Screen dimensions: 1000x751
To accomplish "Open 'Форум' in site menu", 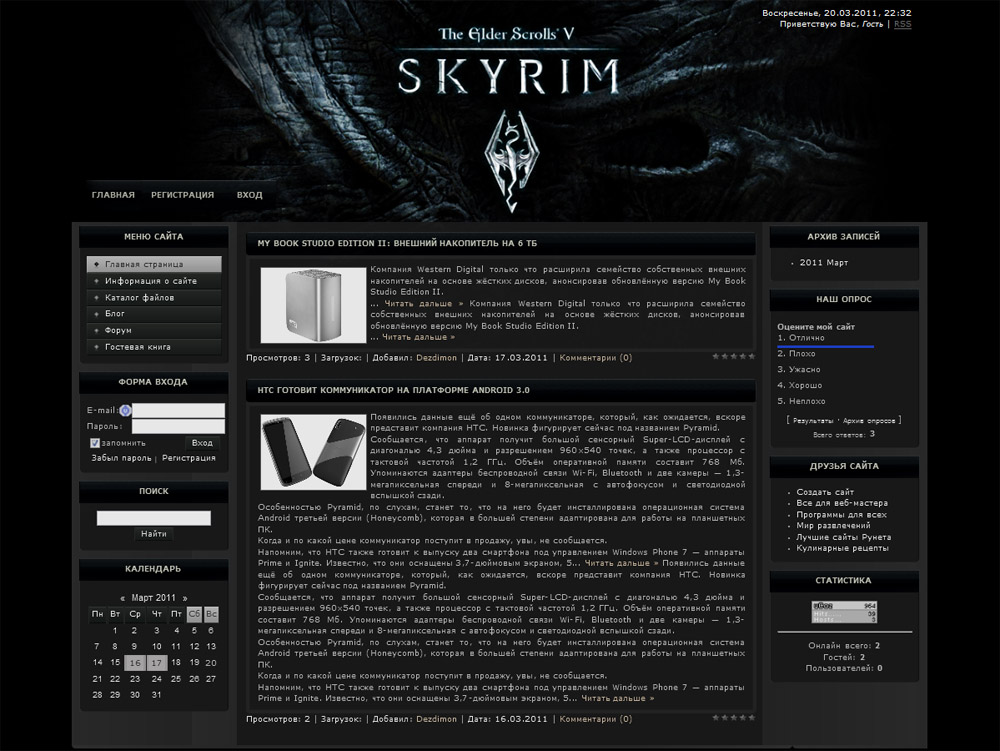I will click(x=154, y=330).
